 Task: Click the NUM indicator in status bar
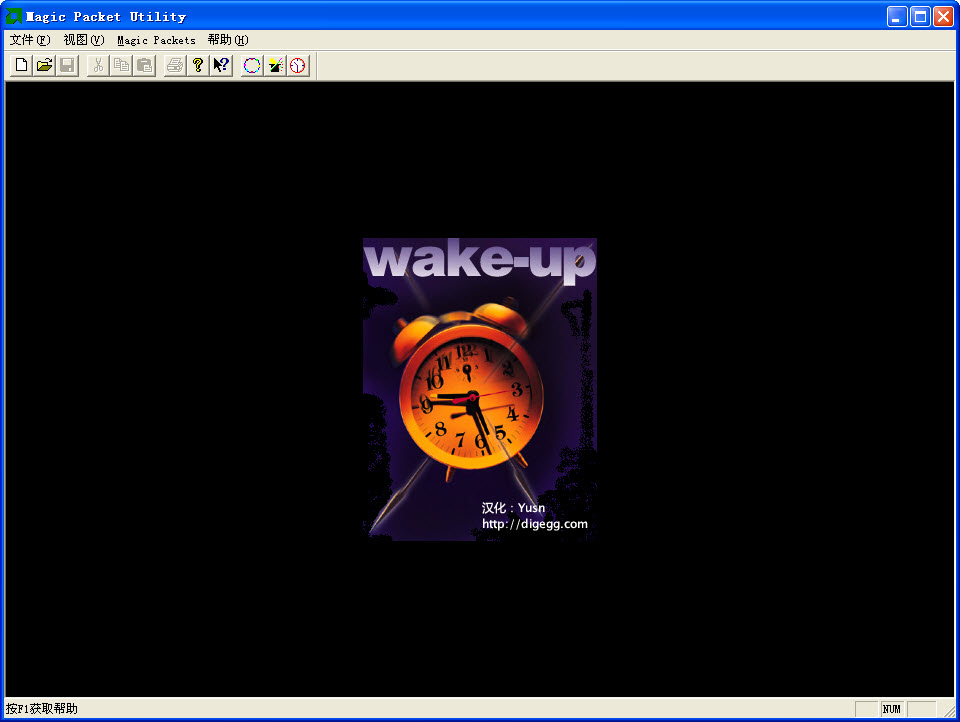pyautogui.click(x=891, y=709)
